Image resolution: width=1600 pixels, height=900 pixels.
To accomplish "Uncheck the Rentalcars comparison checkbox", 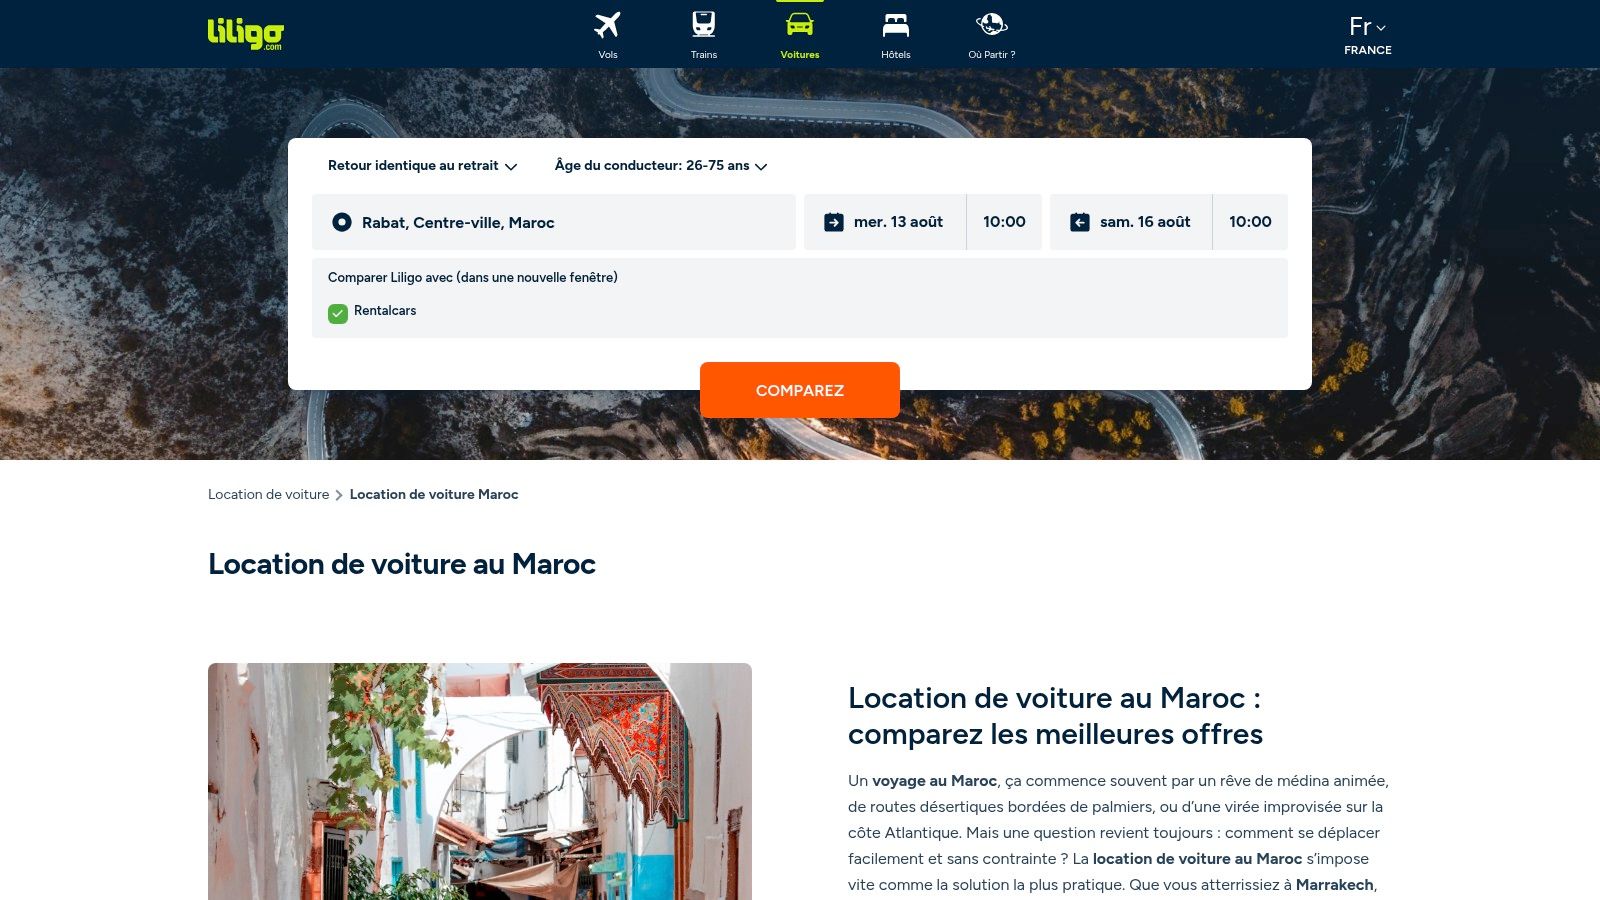I will tap(338, 313).
